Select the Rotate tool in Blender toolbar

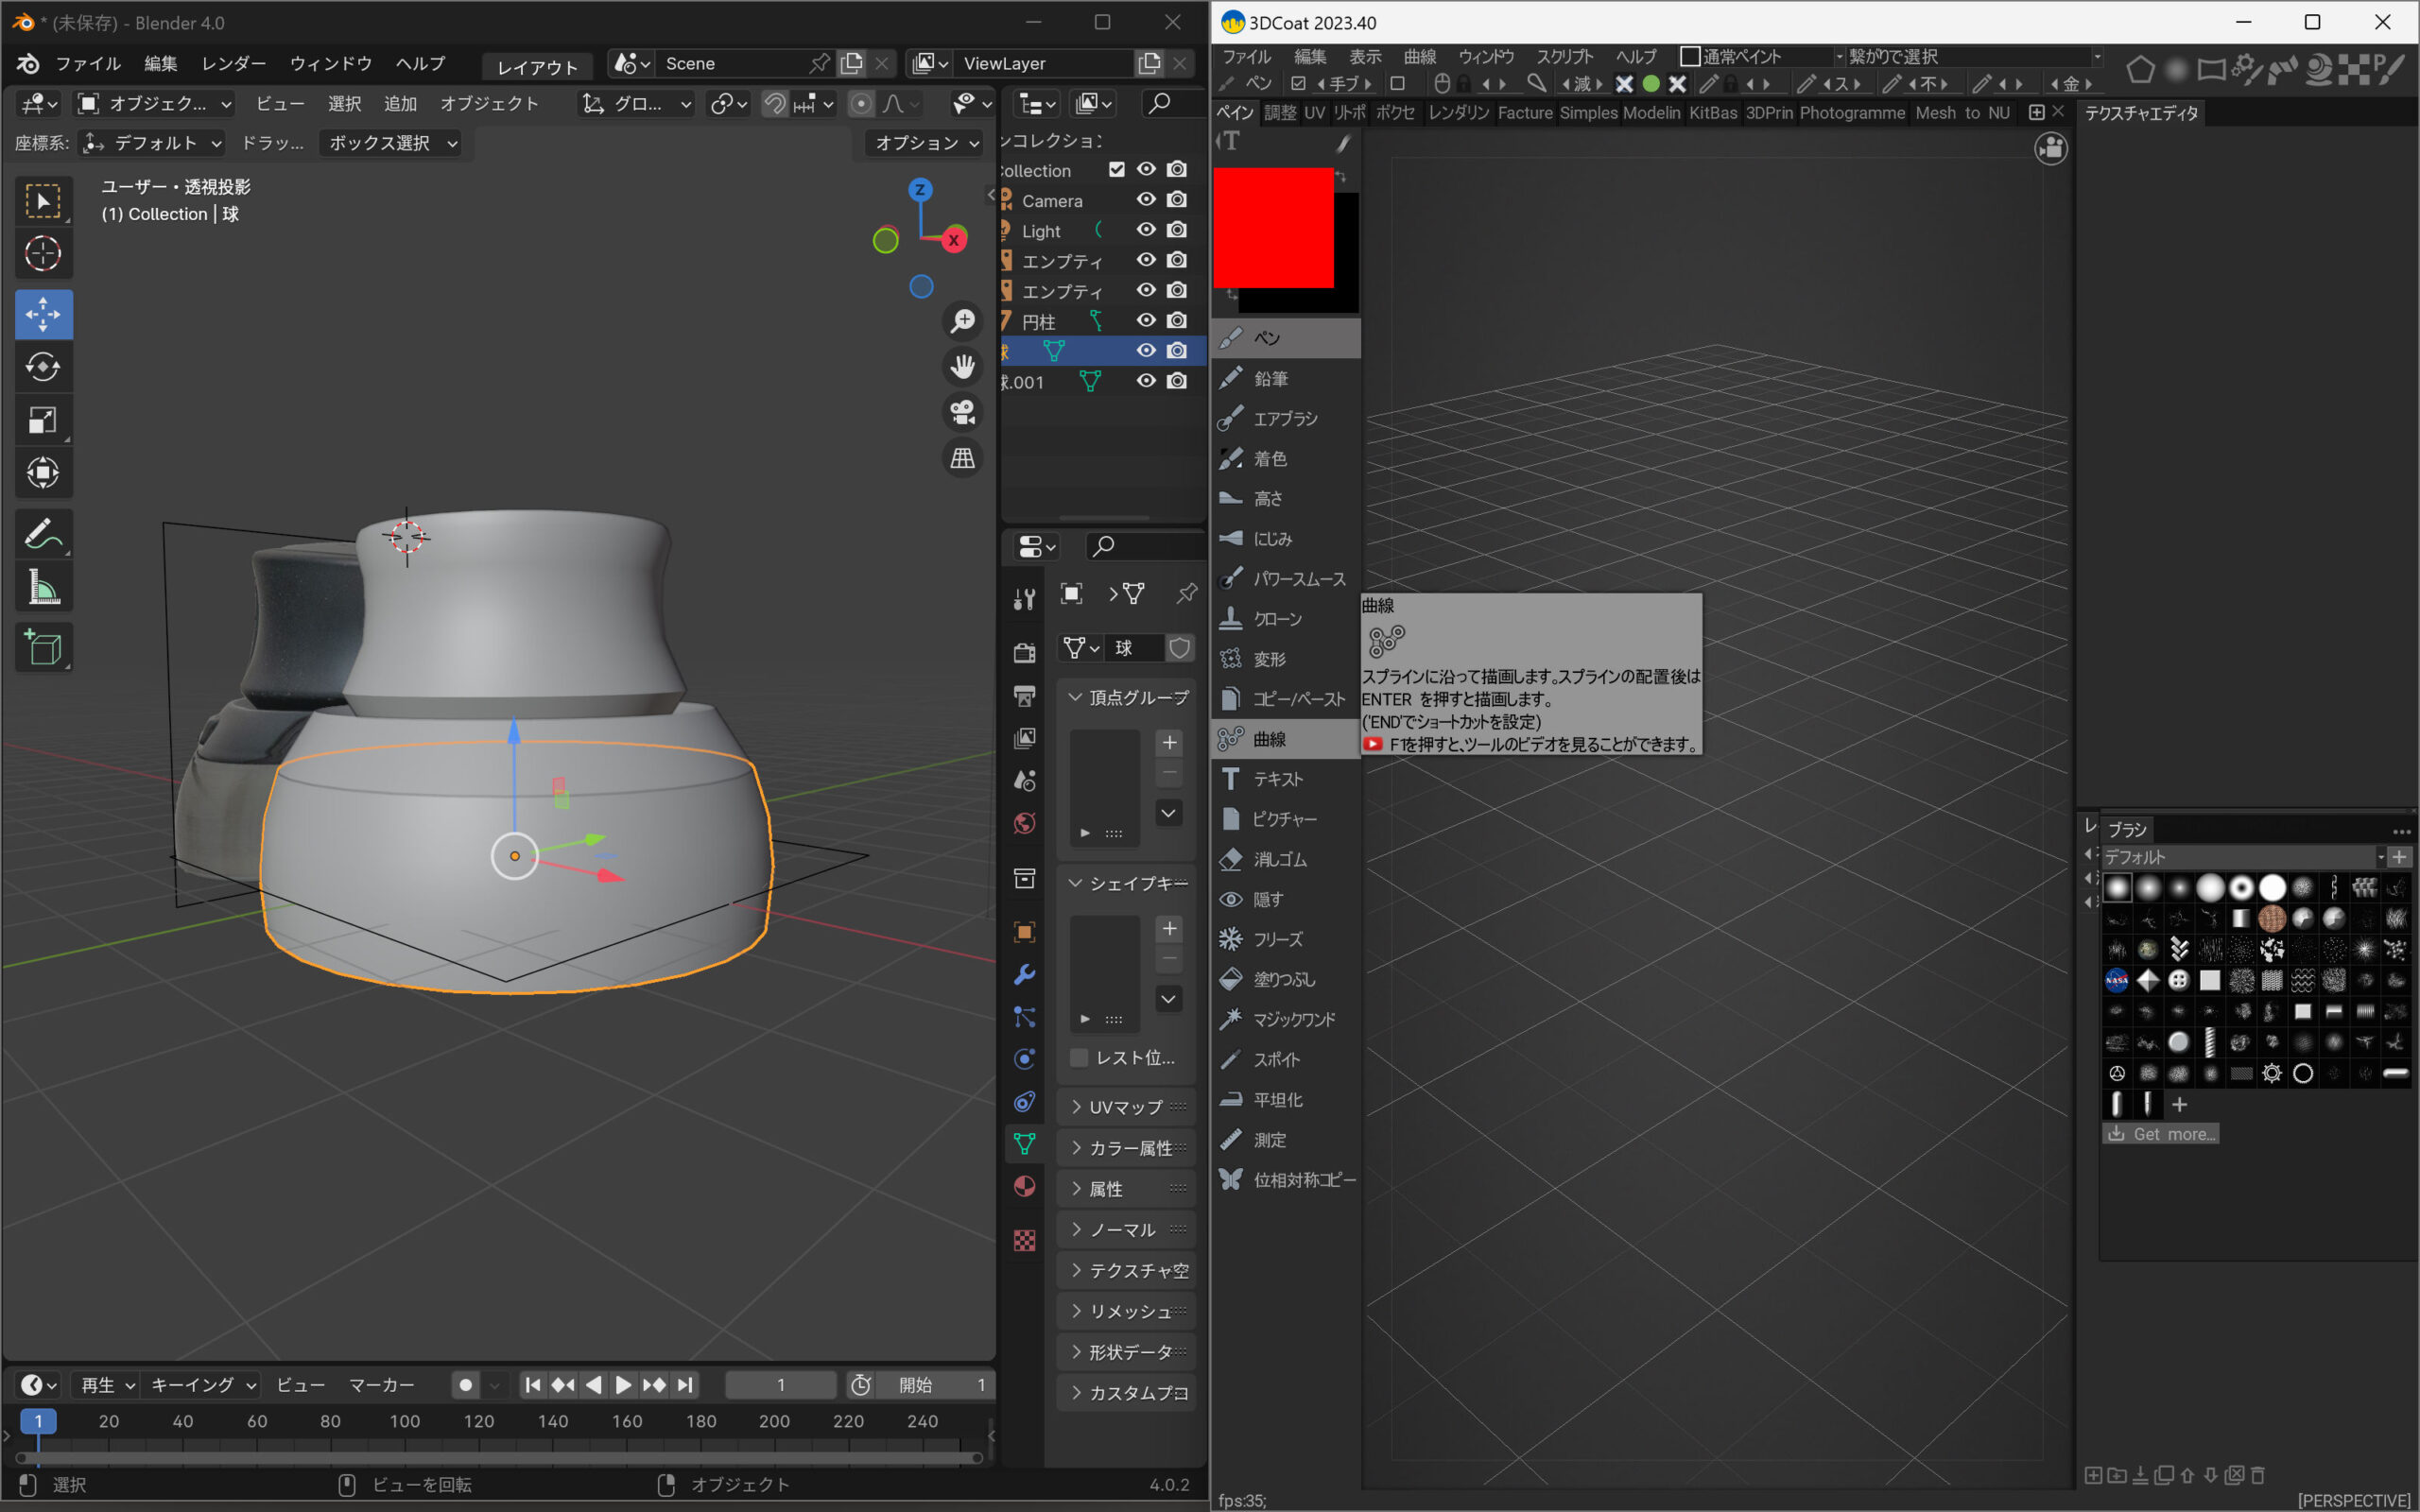(x=43, y=367)
